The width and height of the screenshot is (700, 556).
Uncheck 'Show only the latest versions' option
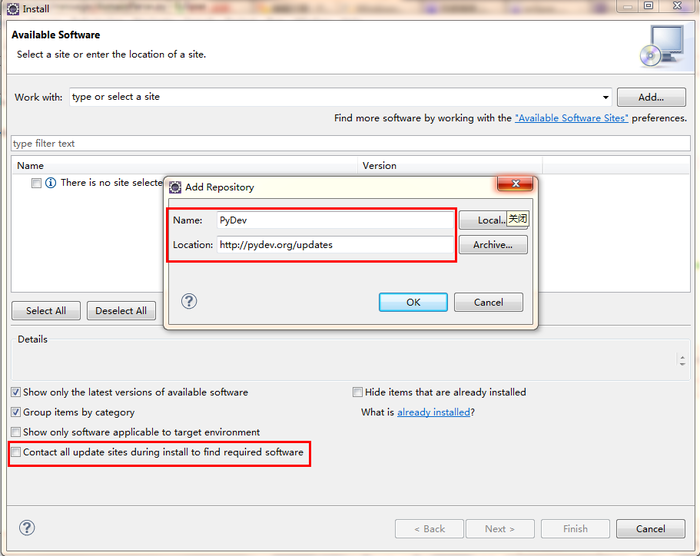pyautogui.click(x=15, y=392)
